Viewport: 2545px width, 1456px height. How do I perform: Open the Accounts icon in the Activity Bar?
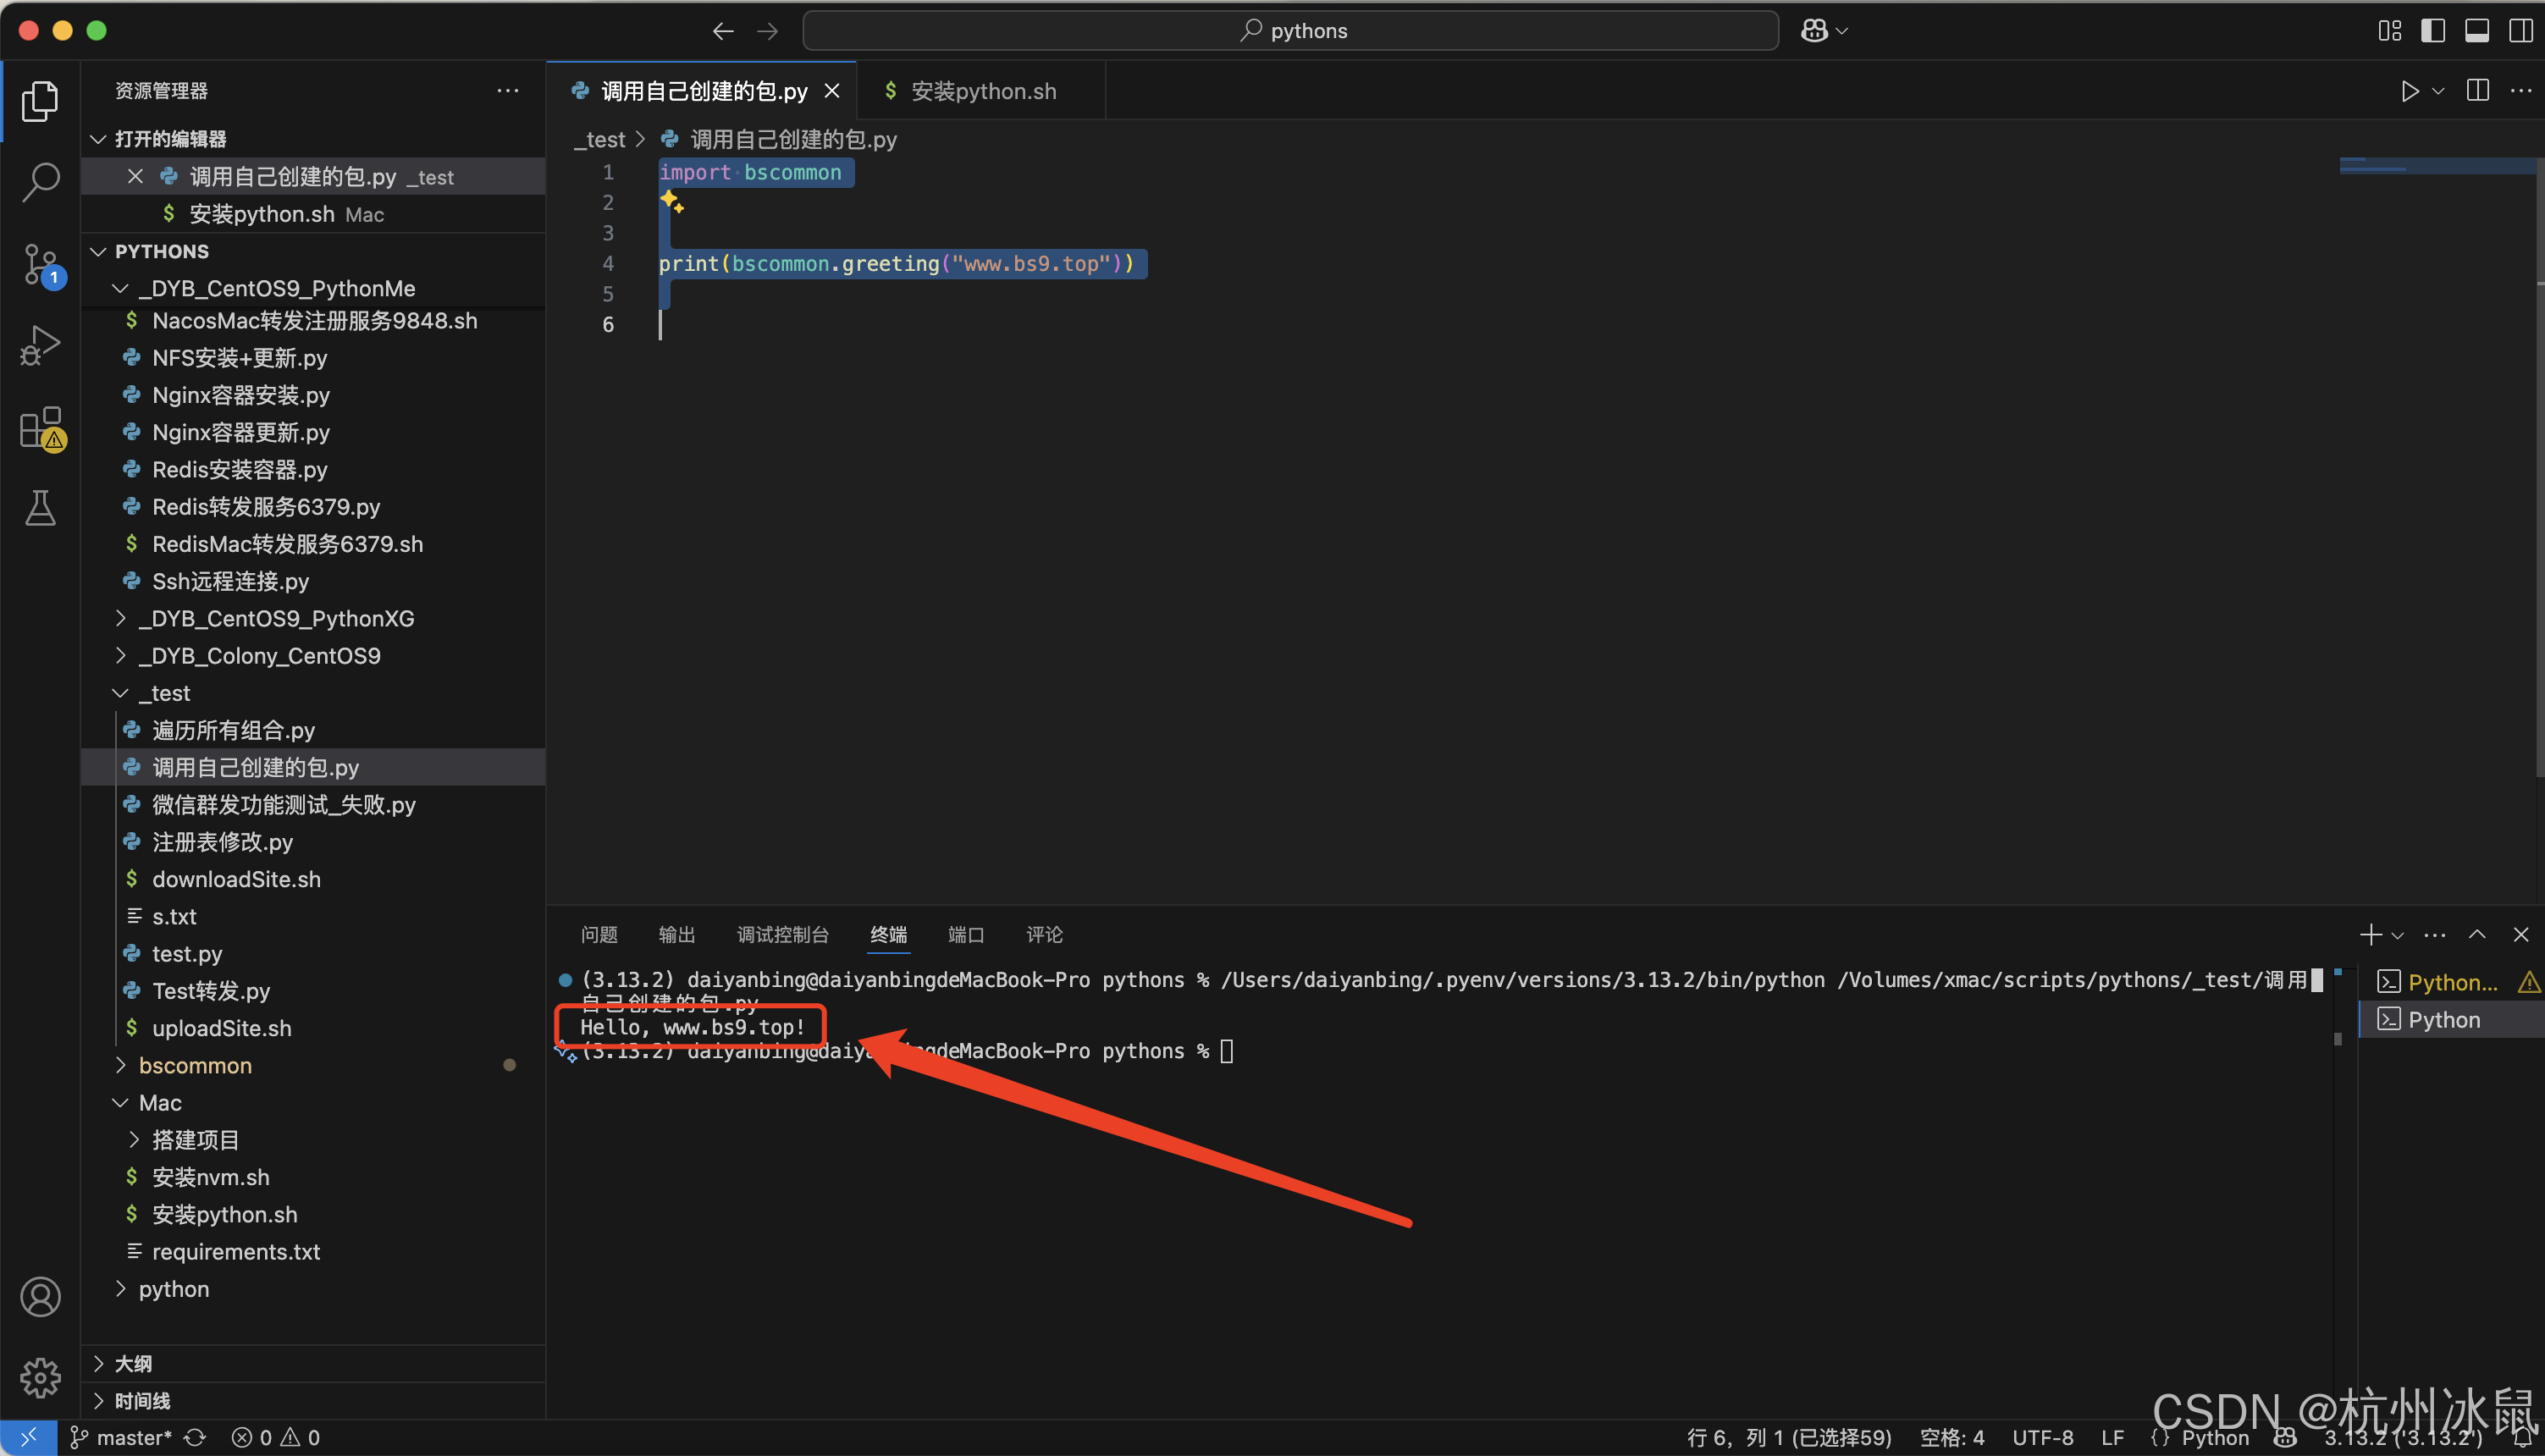(40, 1296)
